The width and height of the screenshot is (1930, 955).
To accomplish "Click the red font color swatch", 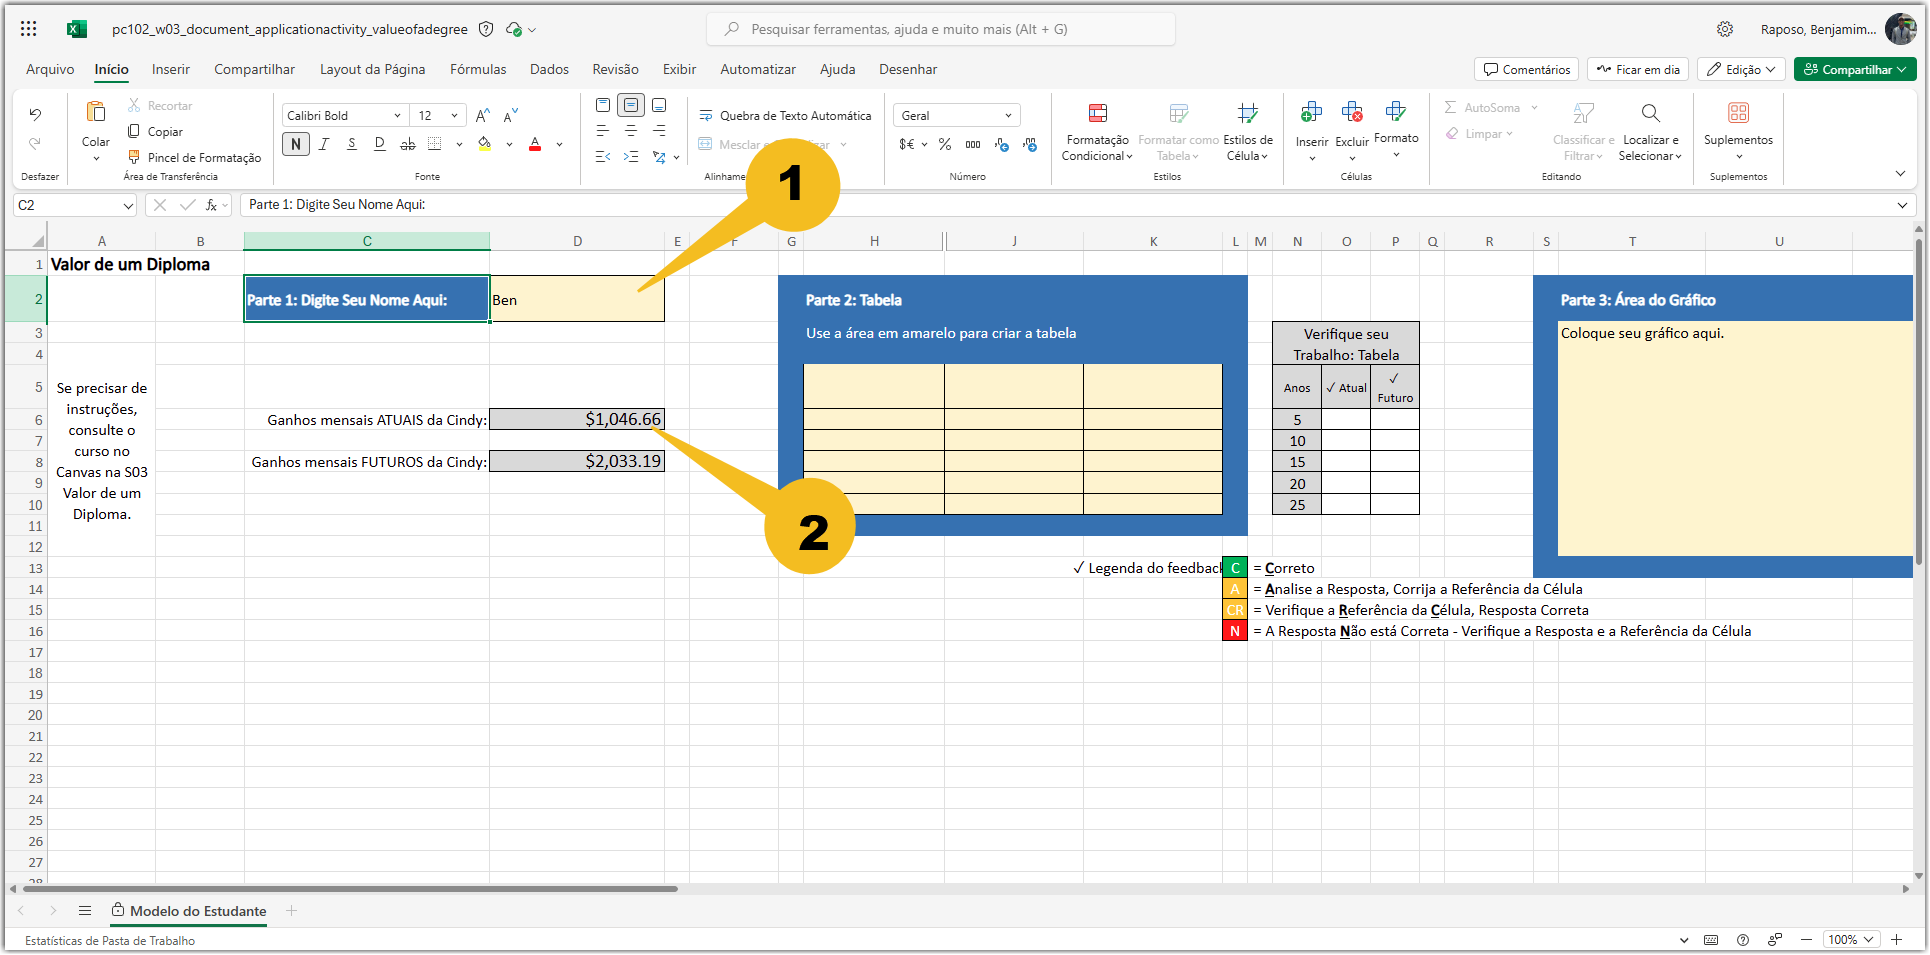I will [x=535, y=145].
